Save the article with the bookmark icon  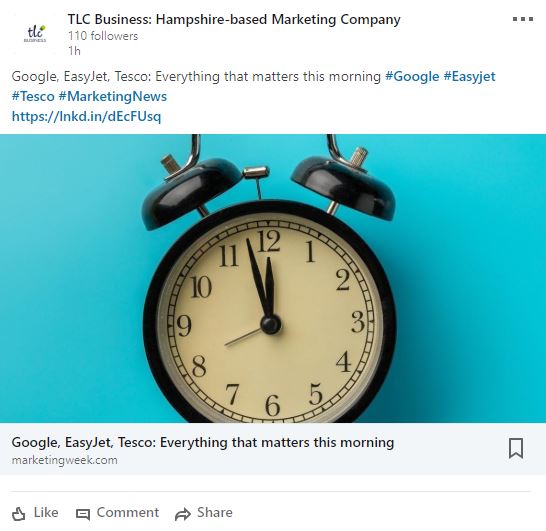click(516, 448)
